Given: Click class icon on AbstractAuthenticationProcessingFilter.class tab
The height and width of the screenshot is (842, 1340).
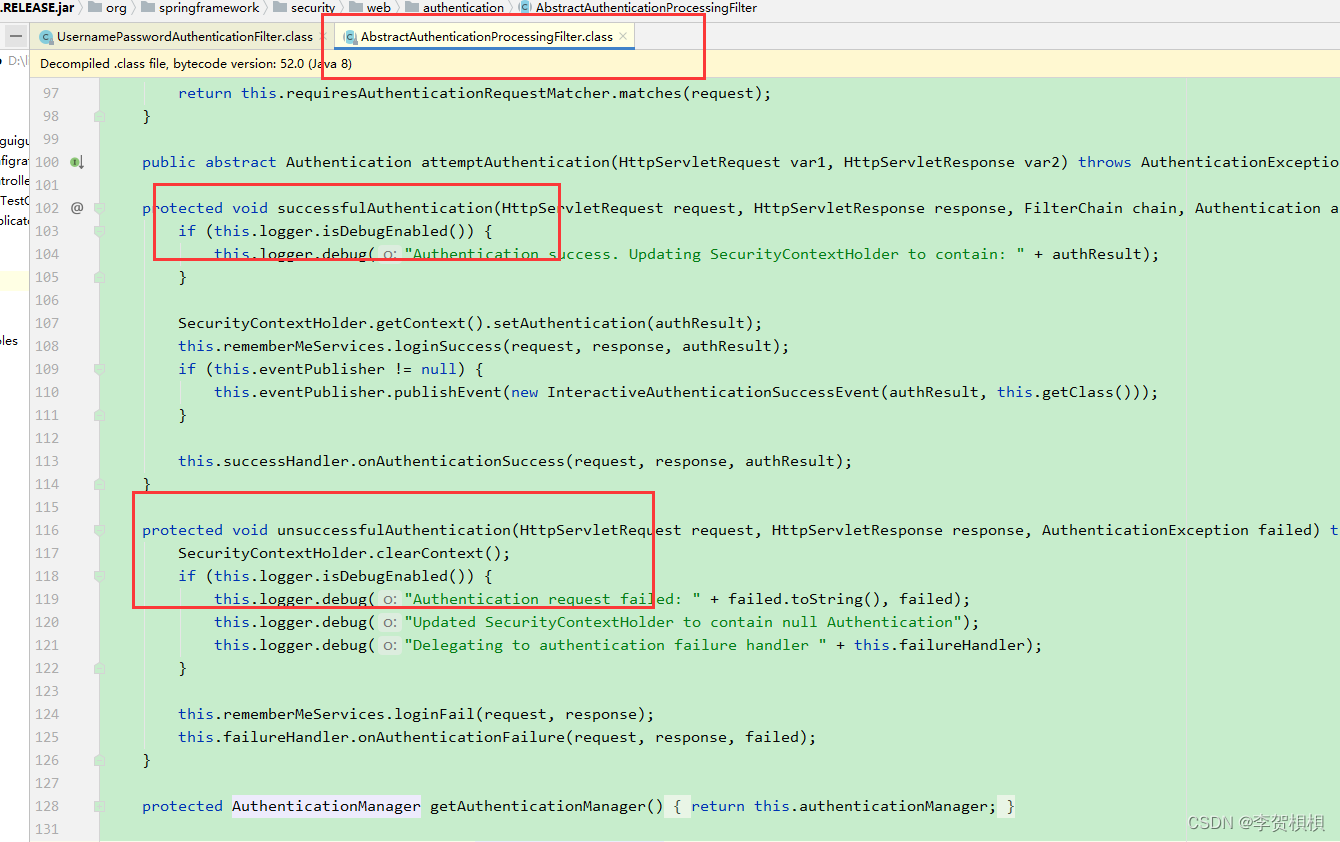Looking at the screenshot, I should coord(350,37).
